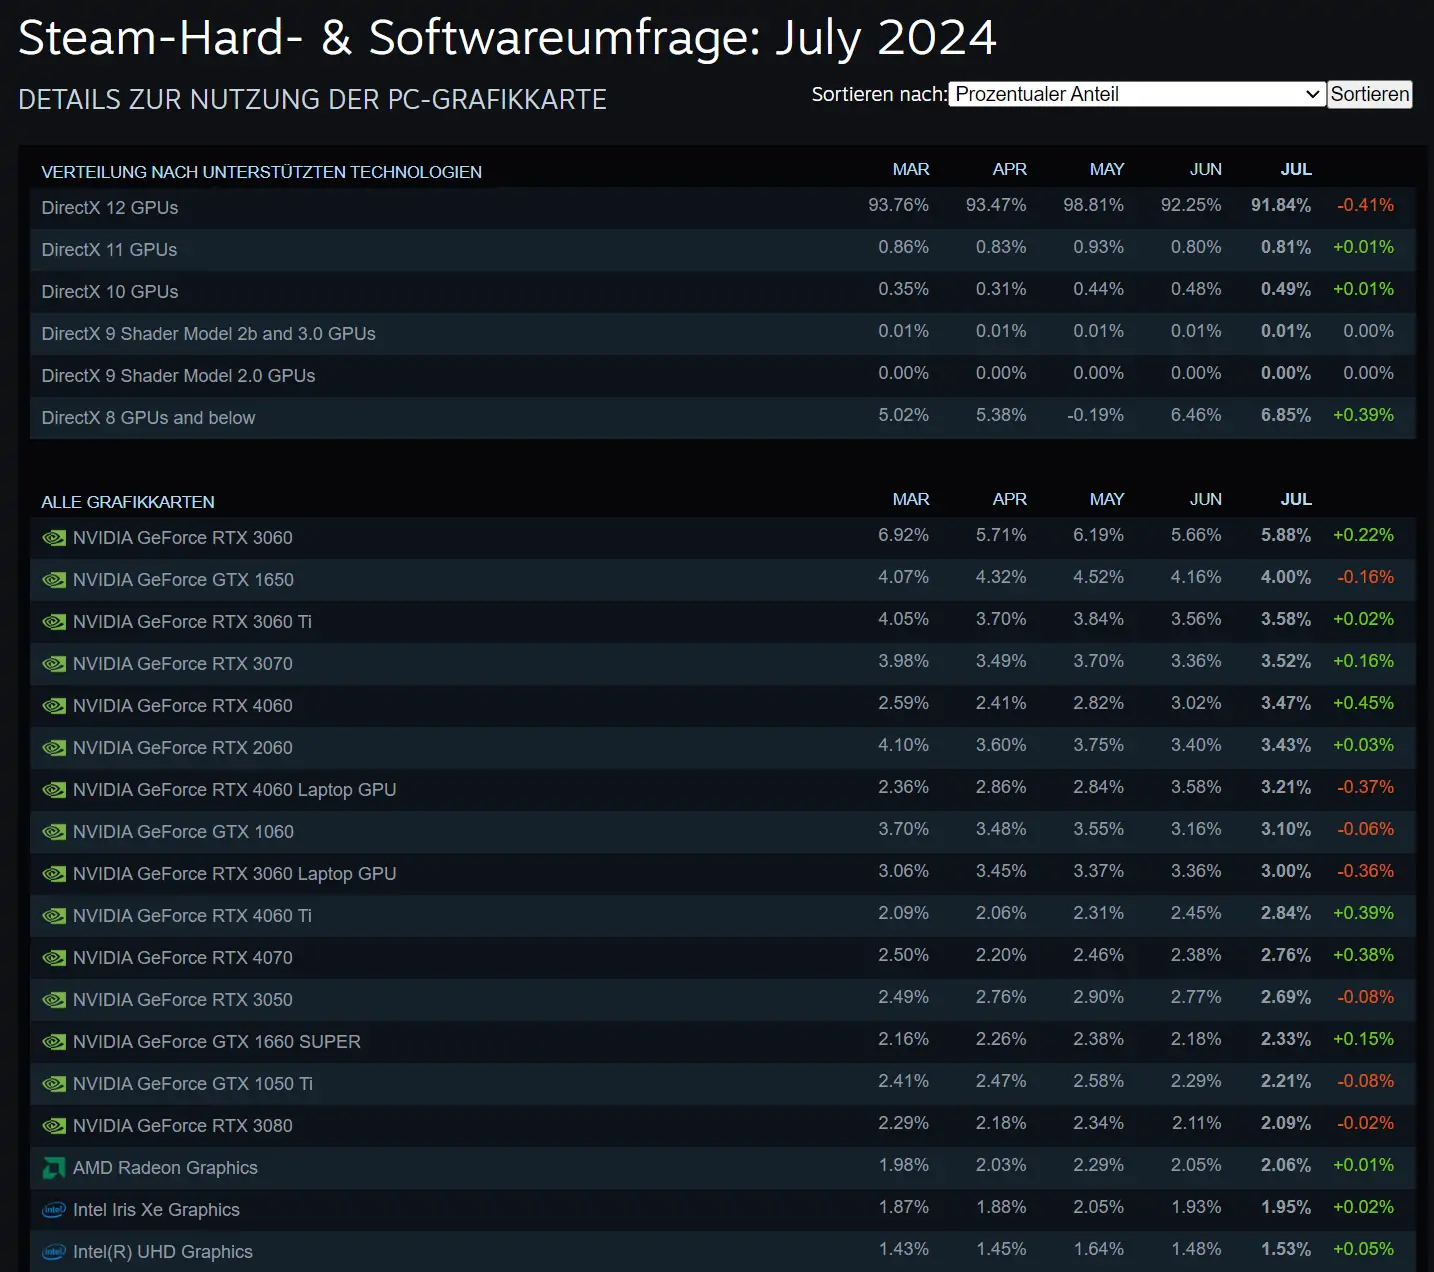Image resolution: width=1434 pixels, height=1272 pixels.
Task: Click the +0.05% change for Intel(R) UHD Graphics
Action: (x=1363, y=1249)
